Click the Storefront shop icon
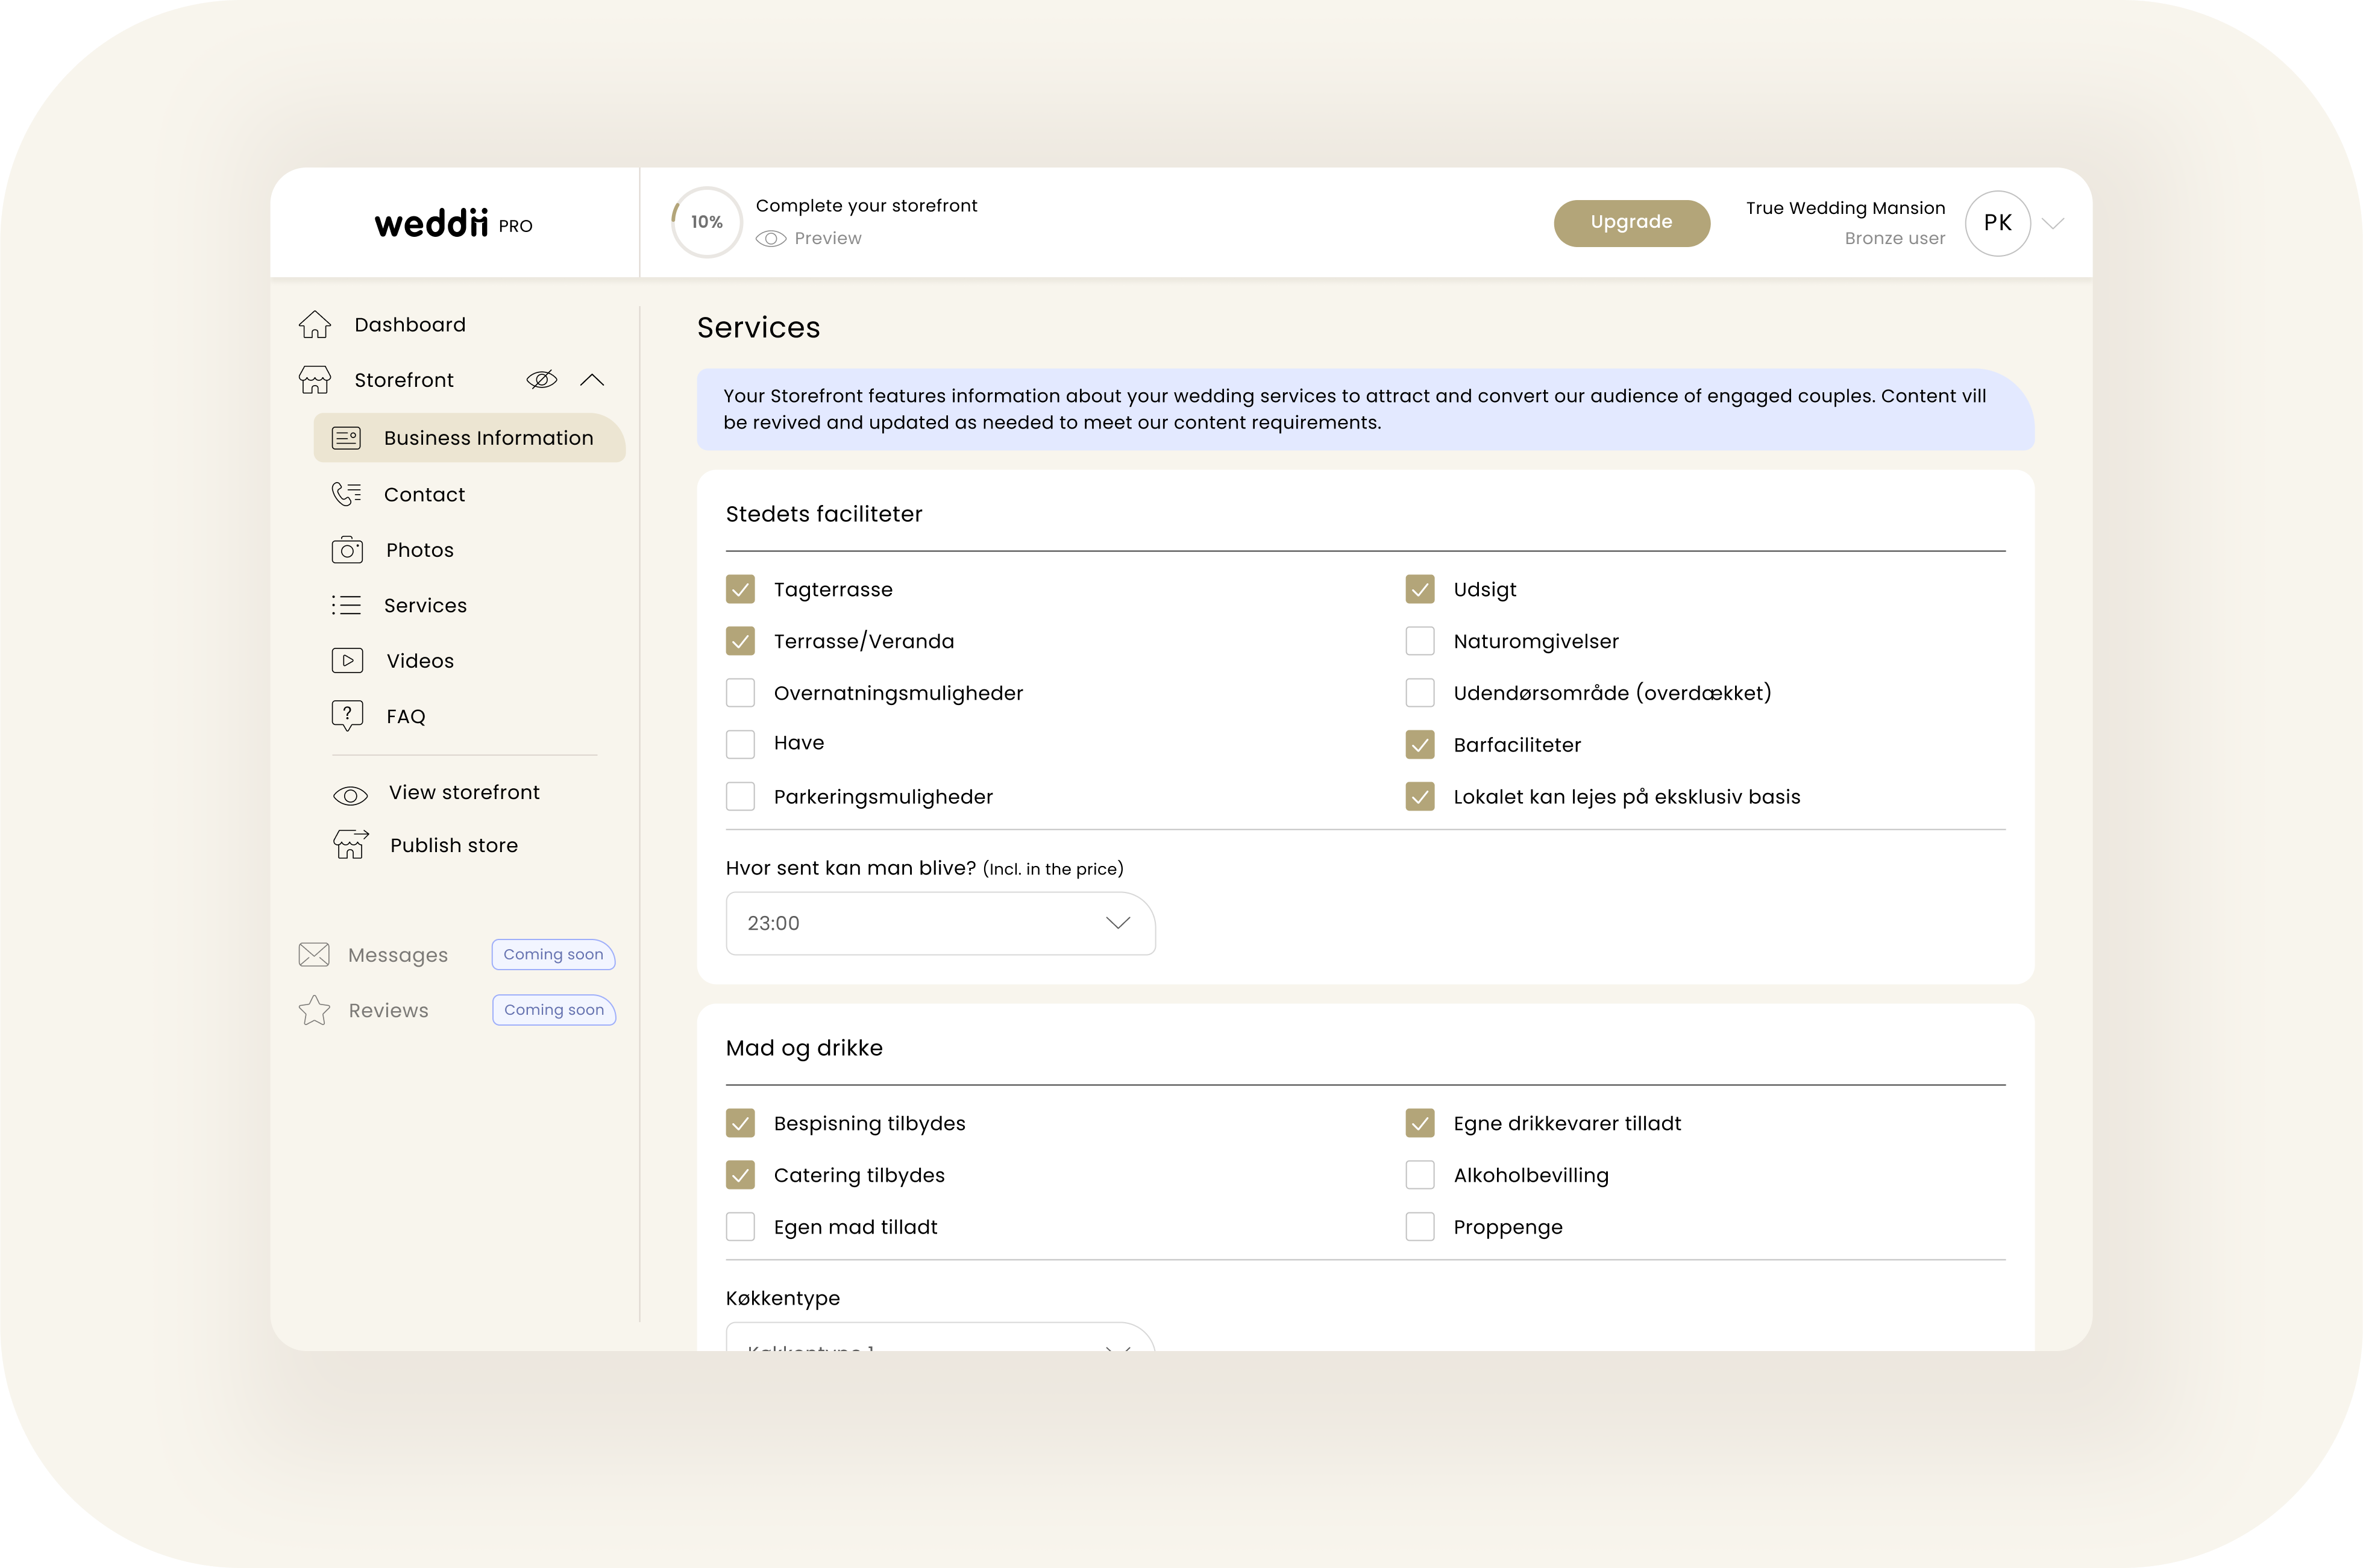The image size is (2363, 1568). tap(315, 380)
